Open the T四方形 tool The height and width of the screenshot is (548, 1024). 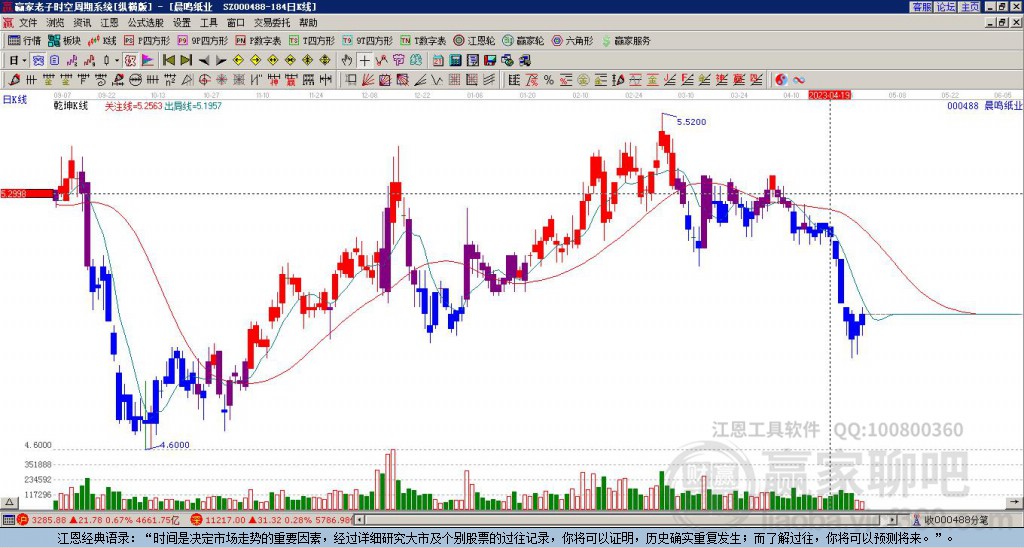tap(312, 40)
